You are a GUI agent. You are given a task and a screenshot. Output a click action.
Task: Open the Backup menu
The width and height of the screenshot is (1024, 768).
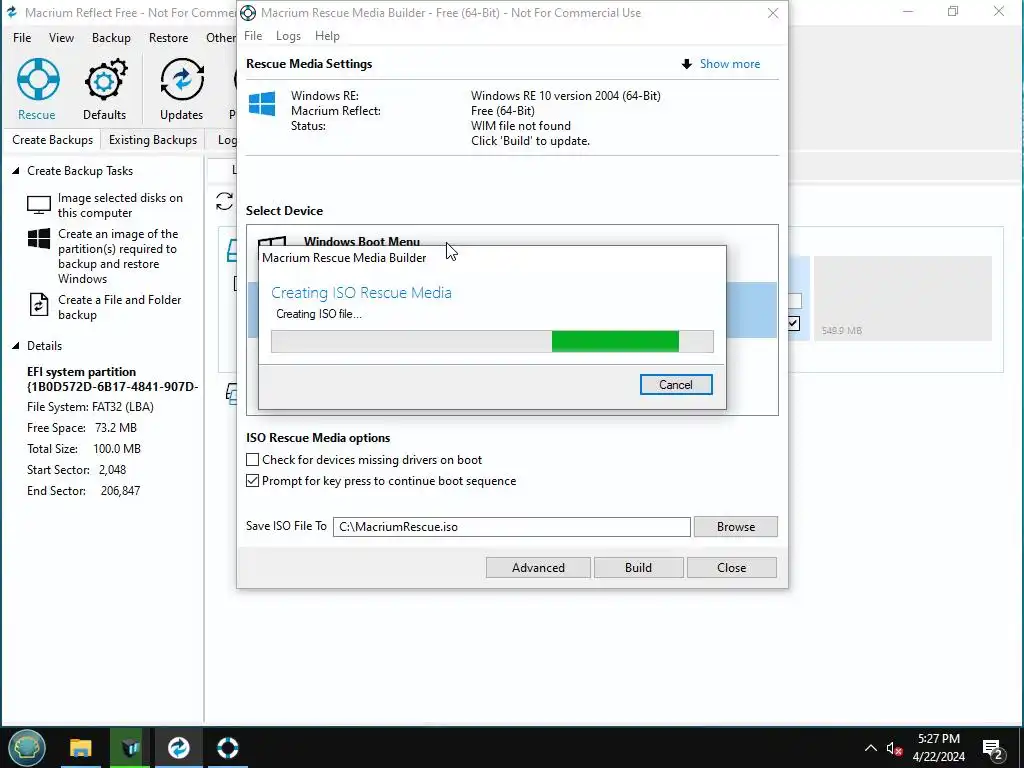click(111, 38)
